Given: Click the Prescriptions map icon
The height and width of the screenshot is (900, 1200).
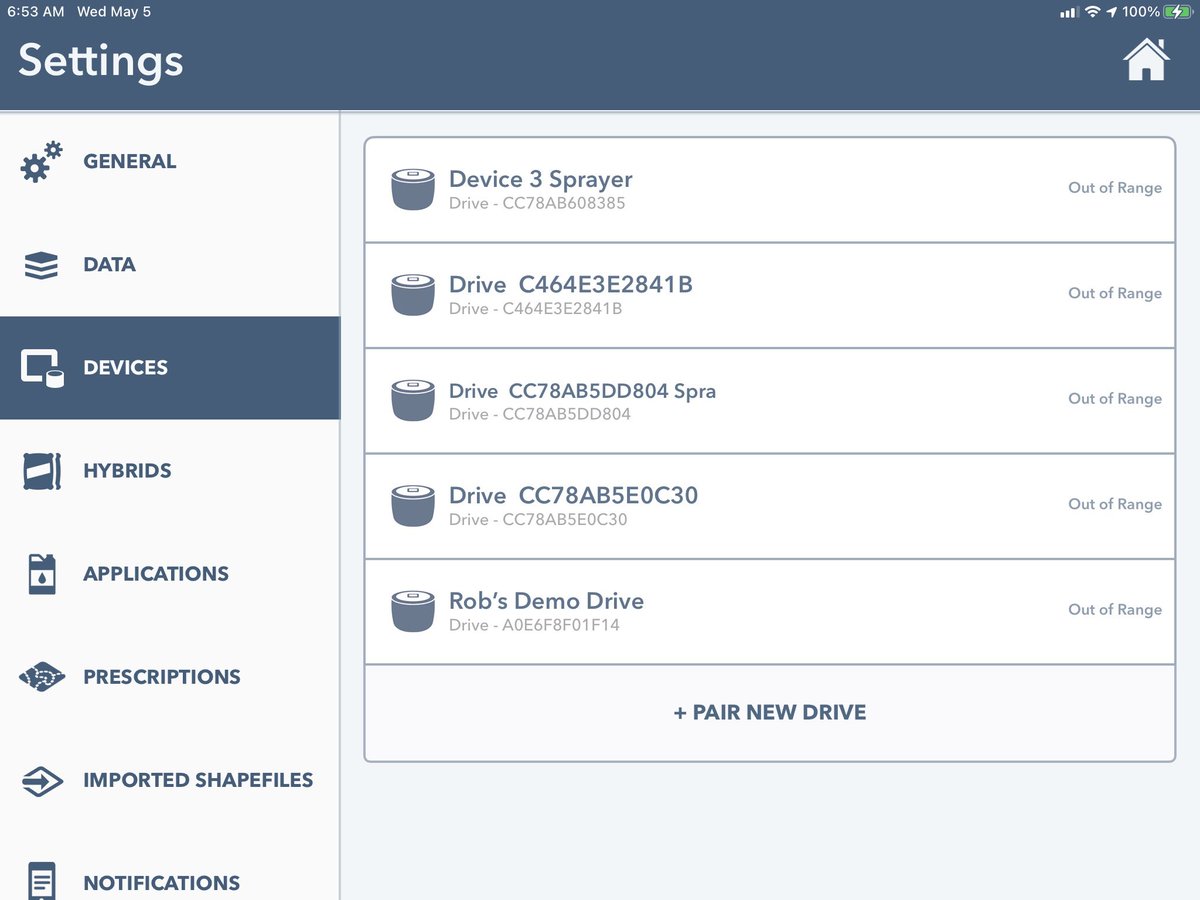Looking at the screenshot, I should (42, 677).
